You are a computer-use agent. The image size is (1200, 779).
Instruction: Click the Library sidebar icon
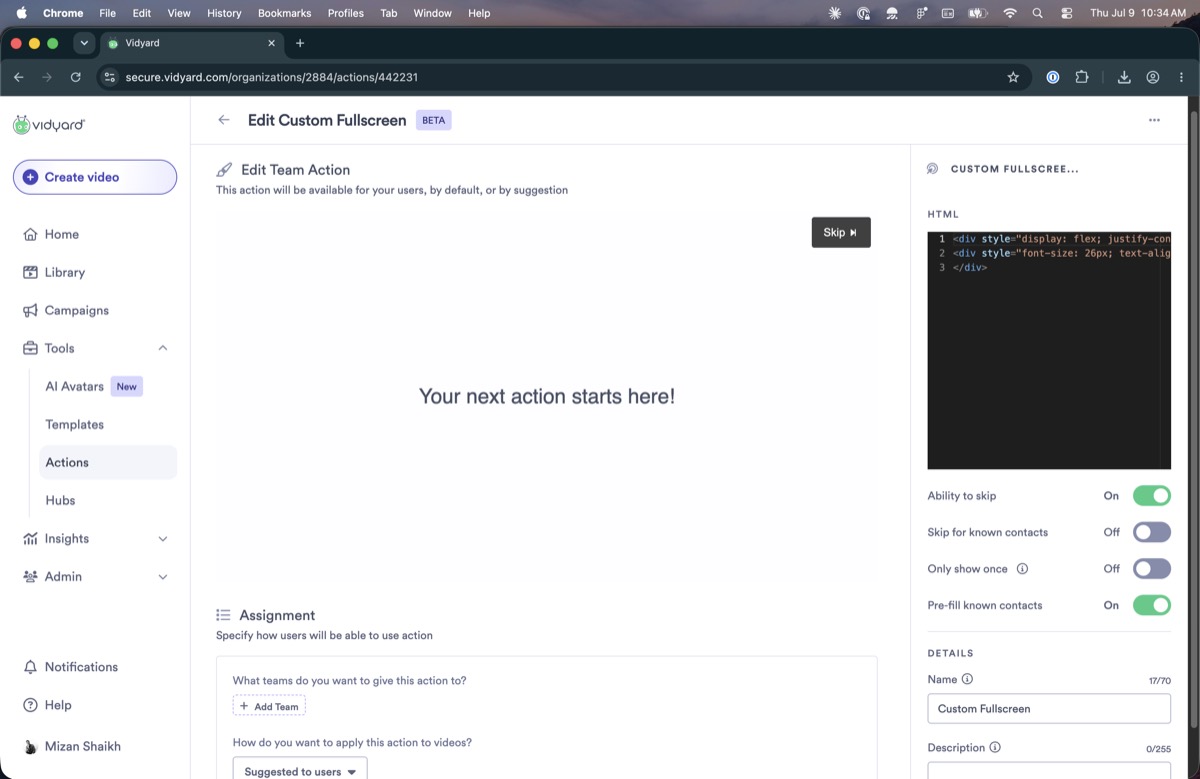tap(30, 272)
